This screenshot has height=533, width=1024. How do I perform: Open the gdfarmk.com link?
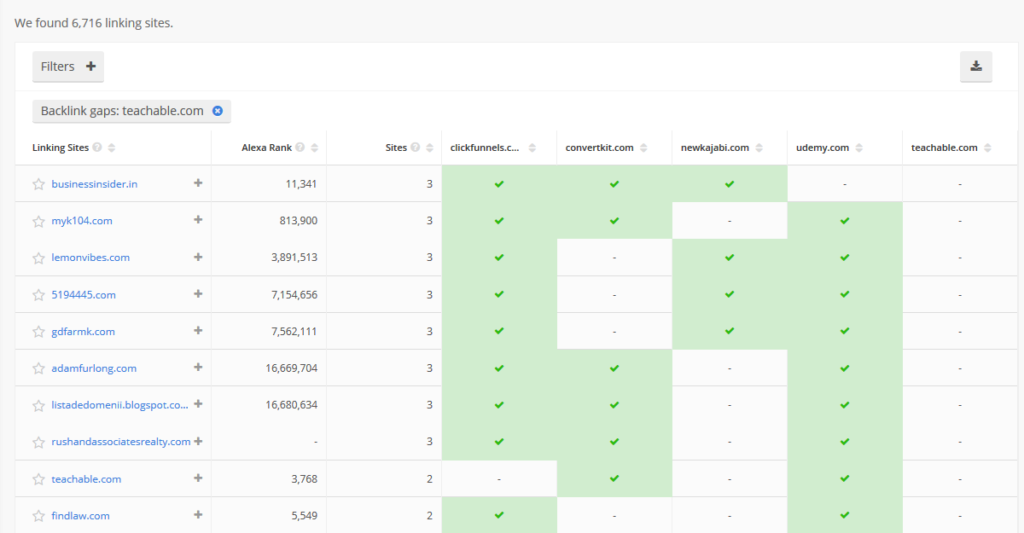click(83, 332)
